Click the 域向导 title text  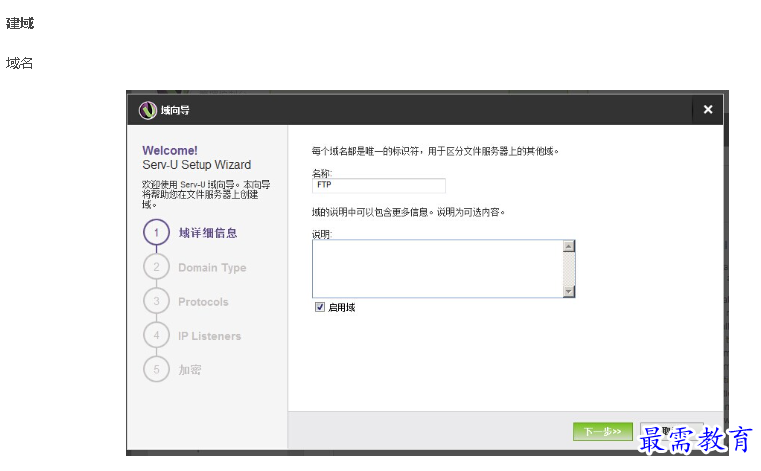[175, 111]
